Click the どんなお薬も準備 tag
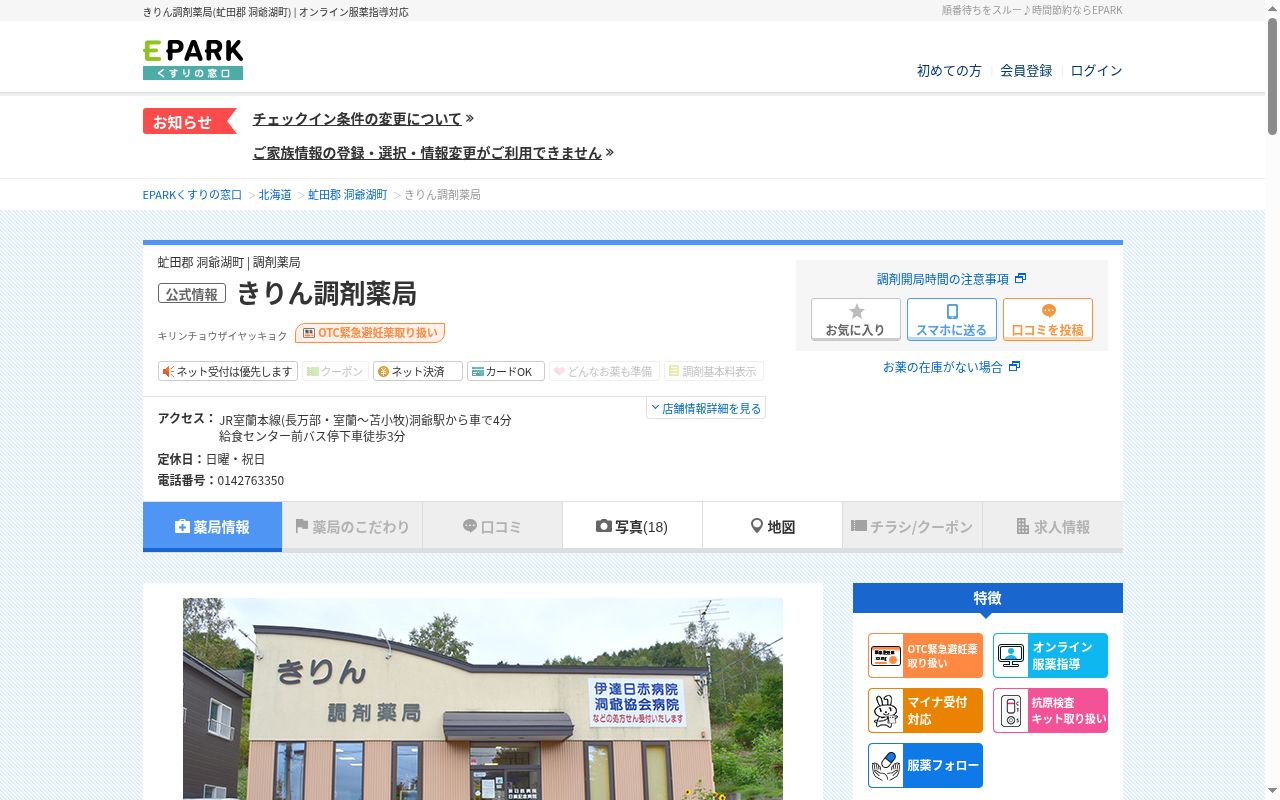Image resolution: width=1280 pixels, height=800 pixels. click(x=605, y=372)
